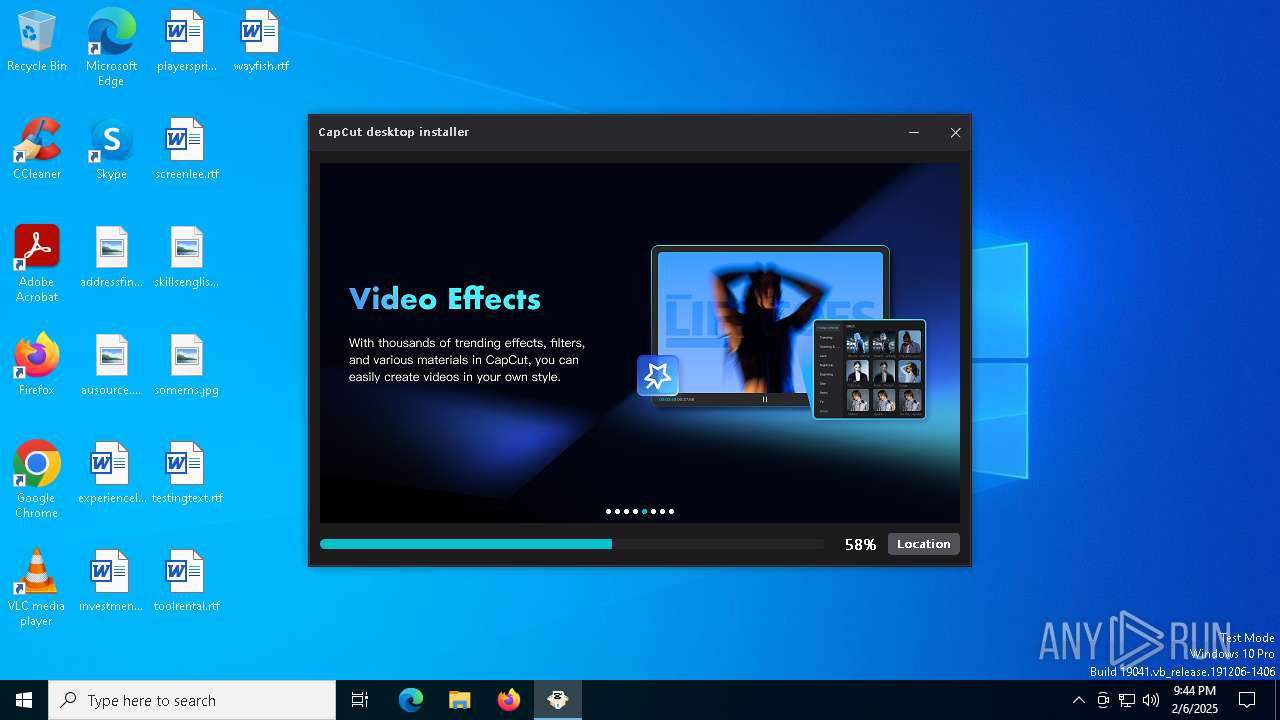Click the taskbar search box
1280x720 pixels.
pos(192,700)
